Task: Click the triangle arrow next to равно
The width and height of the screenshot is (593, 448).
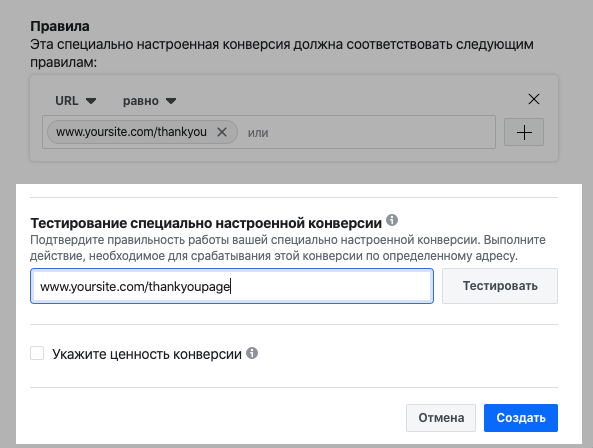Action: click(171, 101)
